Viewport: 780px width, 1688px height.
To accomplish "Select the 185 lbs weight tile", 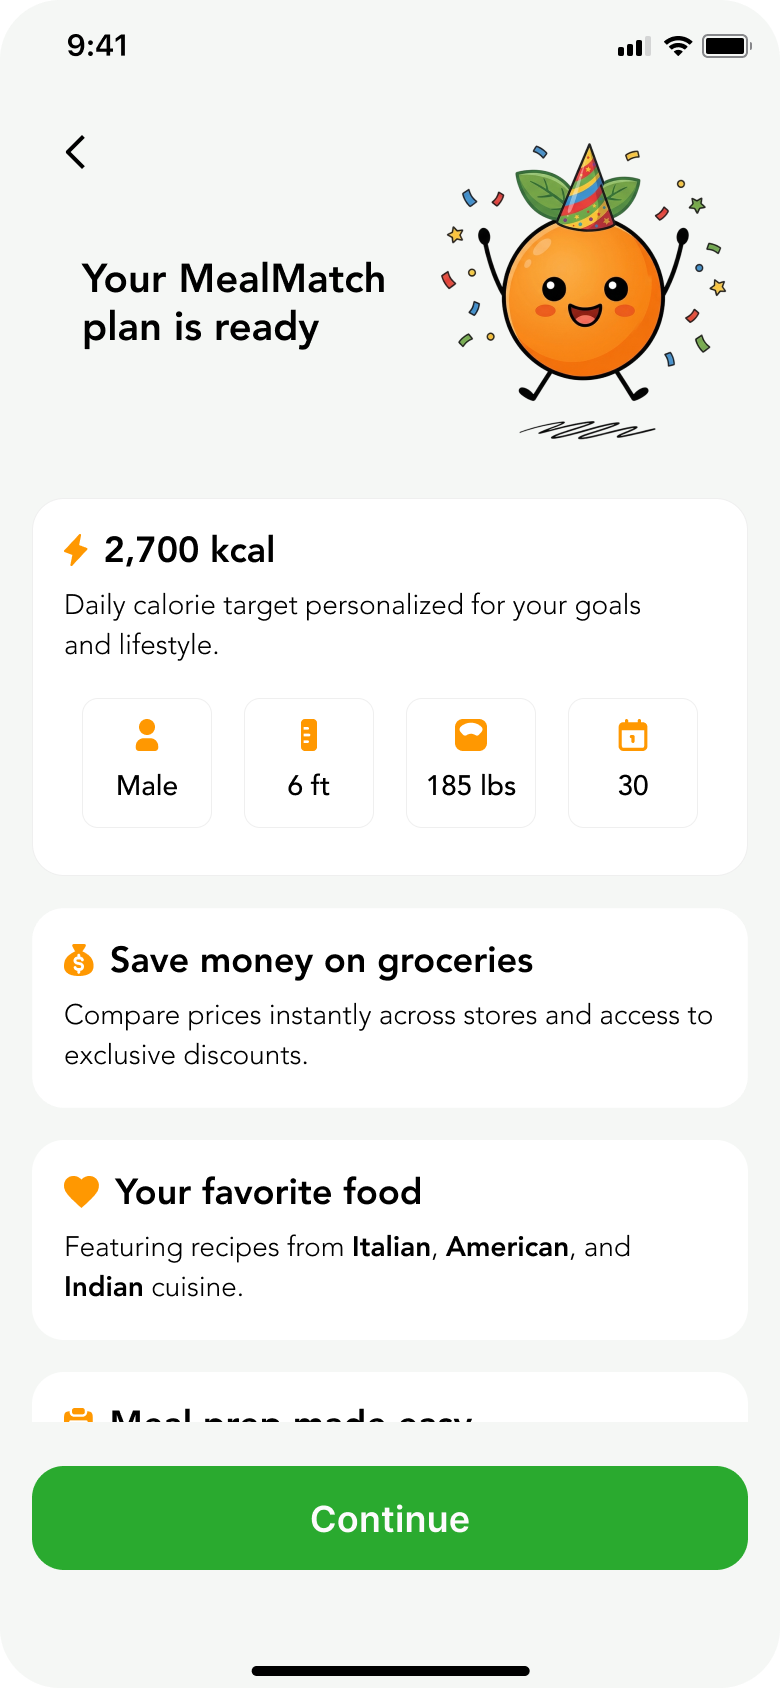I will point(471,763).
